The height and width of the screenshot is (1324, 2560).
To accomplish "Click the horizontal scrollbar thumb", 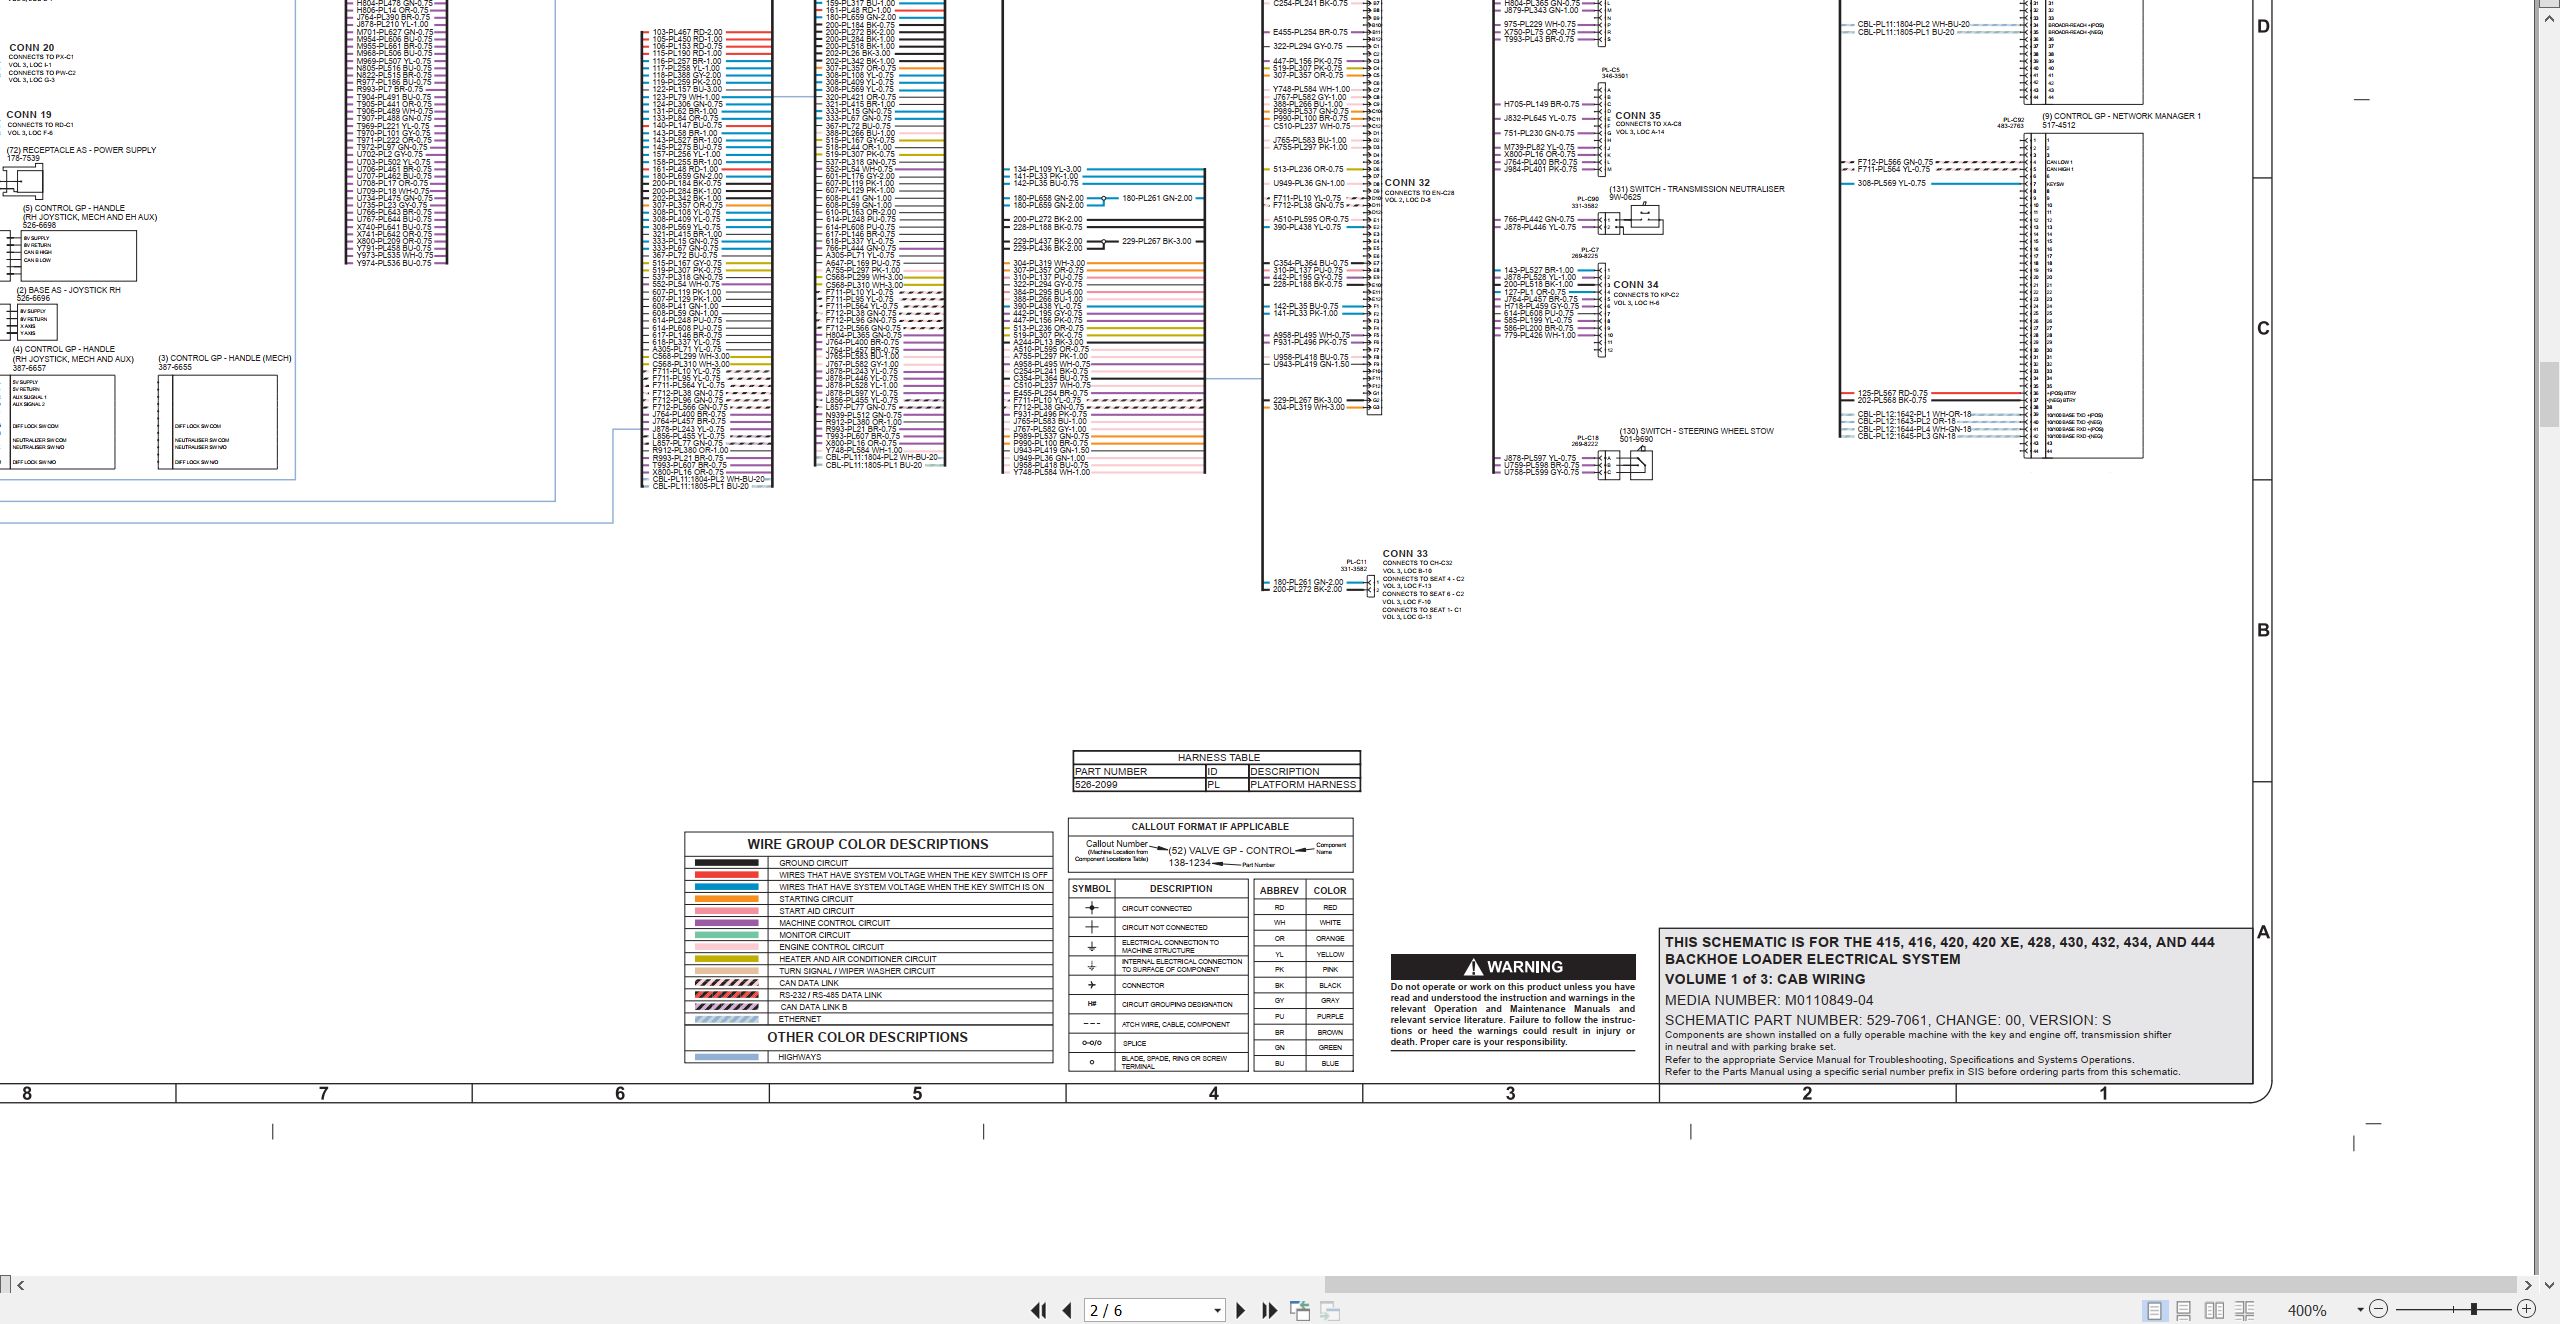I will coord(1920,1285).
